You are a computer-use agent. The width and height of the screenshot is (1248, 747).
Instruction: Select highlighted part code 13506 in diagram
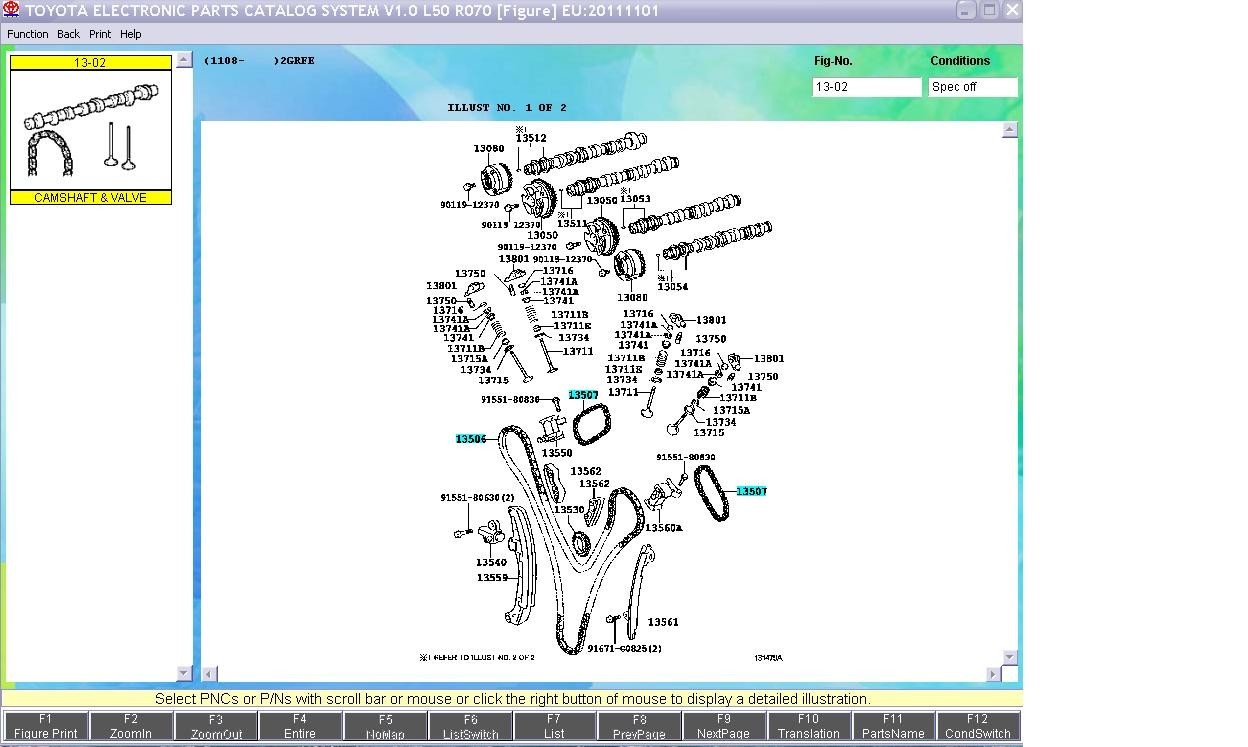[x=471, y=439]
